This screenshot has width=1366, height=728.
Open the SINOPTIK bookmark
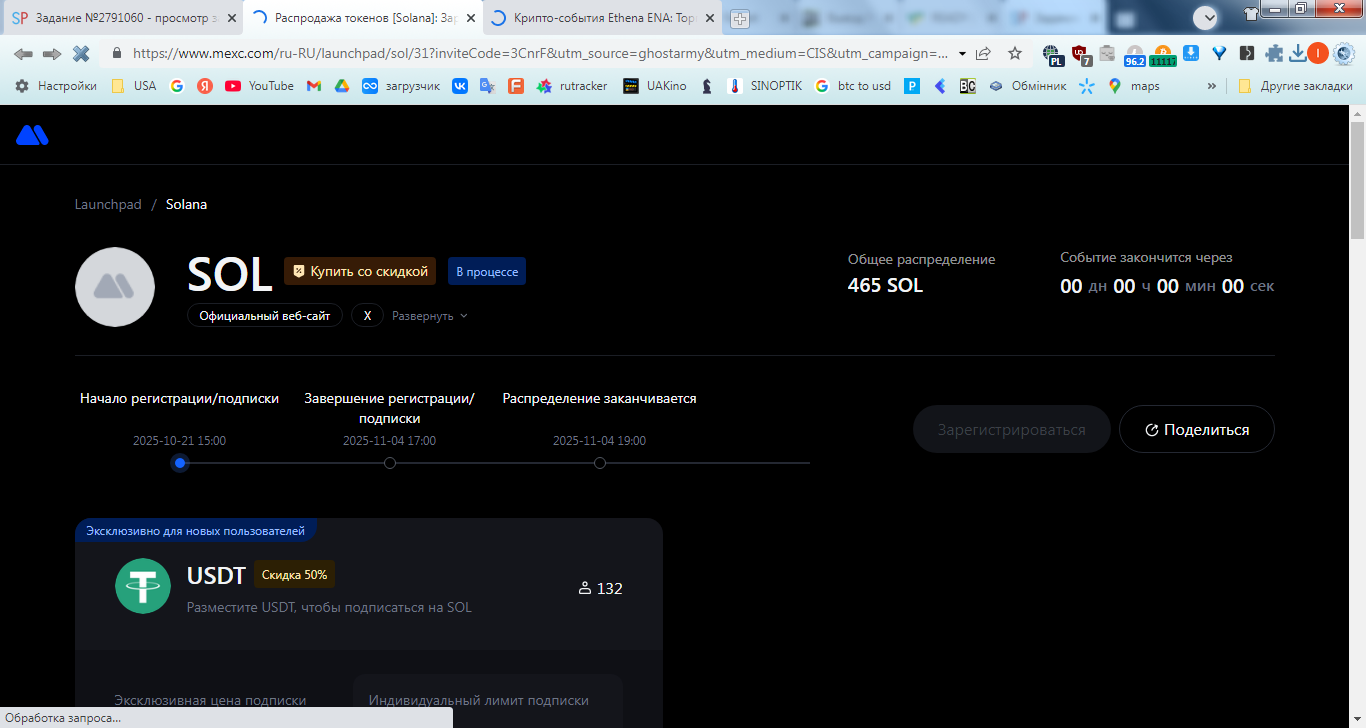764,86
